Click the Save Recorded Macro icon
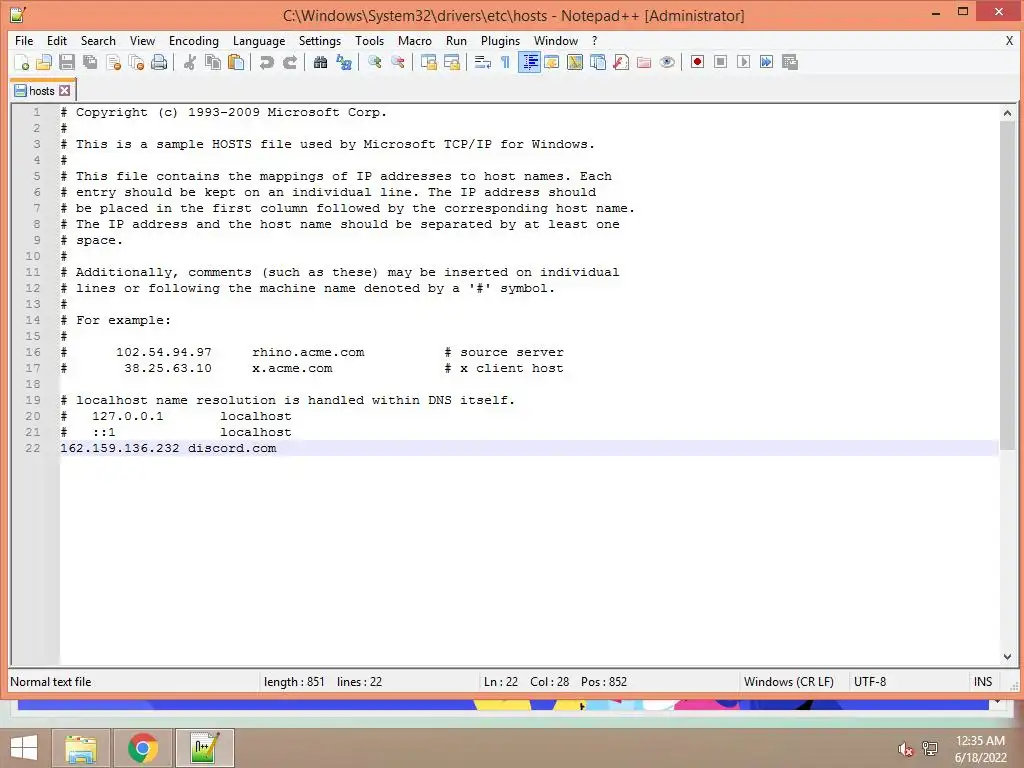 coord(790,62)
